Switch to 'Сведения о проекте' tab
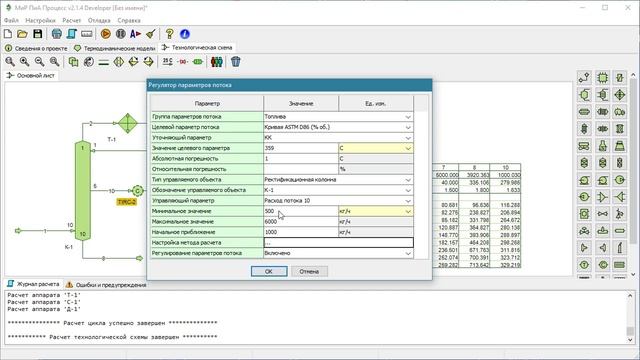The width and height of the screenshot is (640, 360). click(36, 48)
